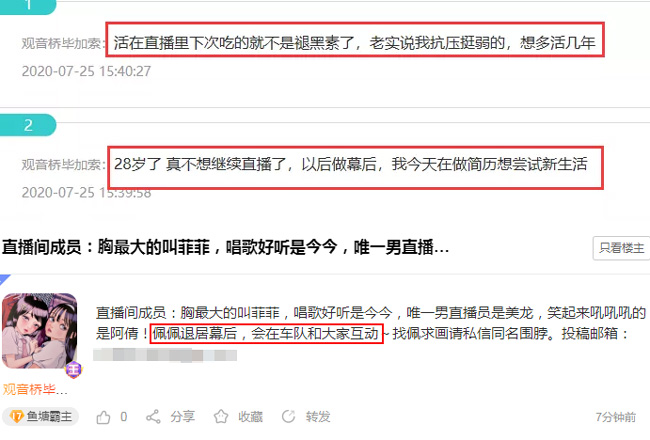650x440 pixels.
Task: Open the anime avatar thumbnail
Action: (x=40, y=331)
